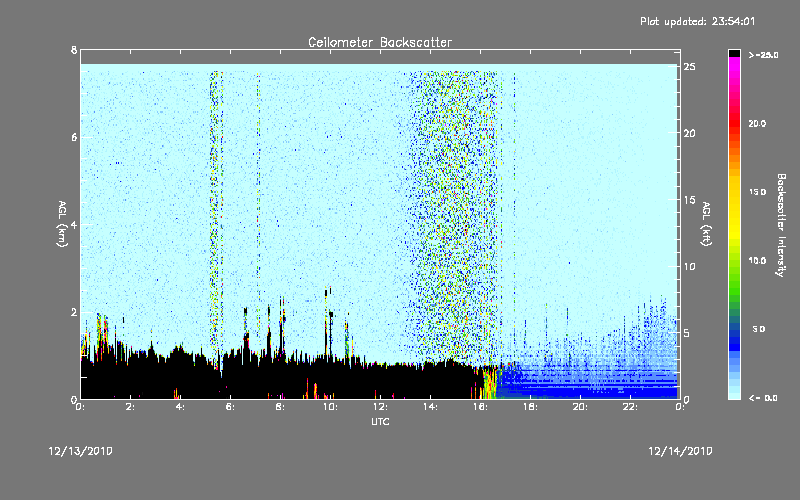Viewport: 800px width, 500px height.
Task: Pick the black top segment of colorbar
Action: (734, 53)
